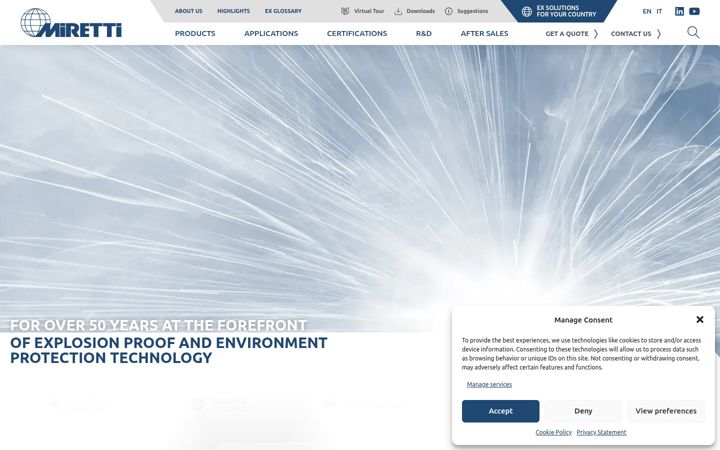The width and height of the screenshot is (720, 450).
Task: Click the Virtual Tour text link
Action: coord(369,11)
